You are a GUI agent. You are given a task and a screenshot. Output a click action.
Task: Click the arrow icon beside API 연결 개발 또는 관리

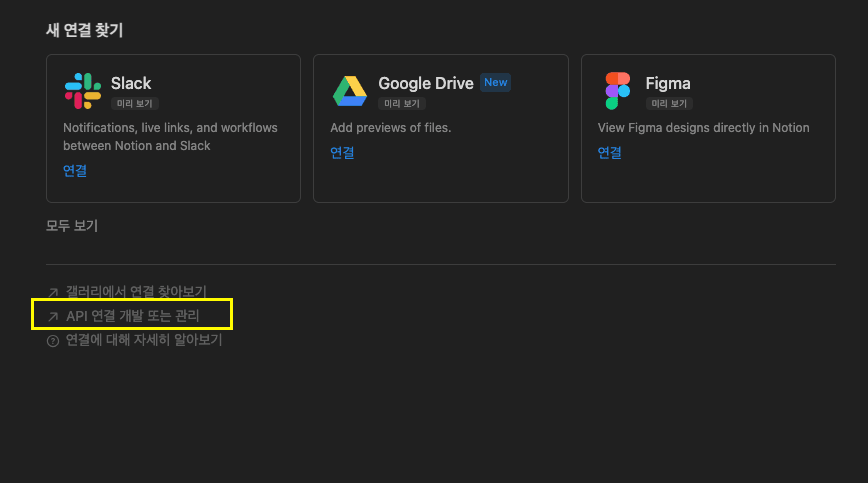(x=53, y=317)
